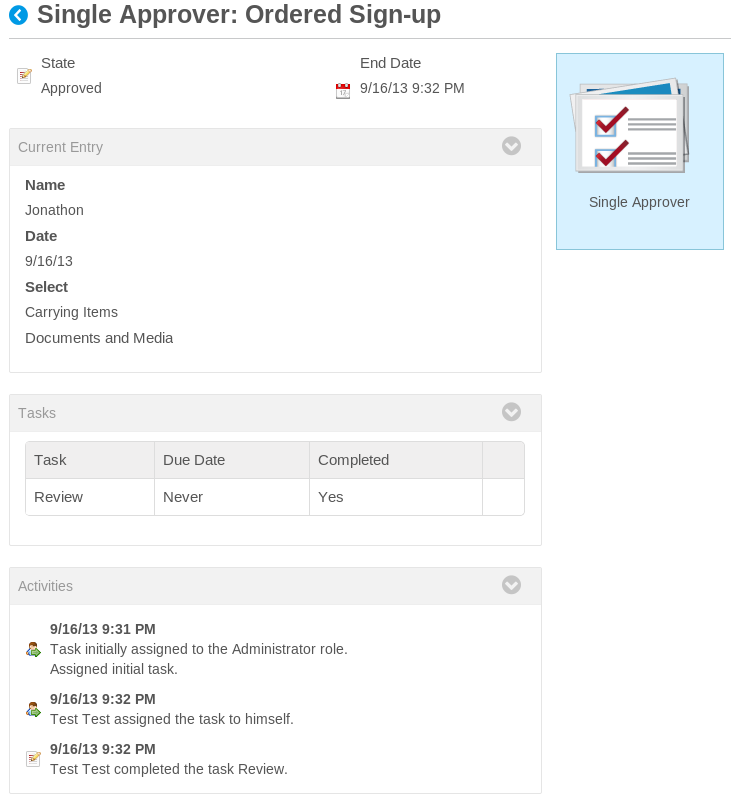The height and width of the screenshot is (800, 731).
Task: Click 'Assigned initial task.' text
Action: tap(114, 669)
